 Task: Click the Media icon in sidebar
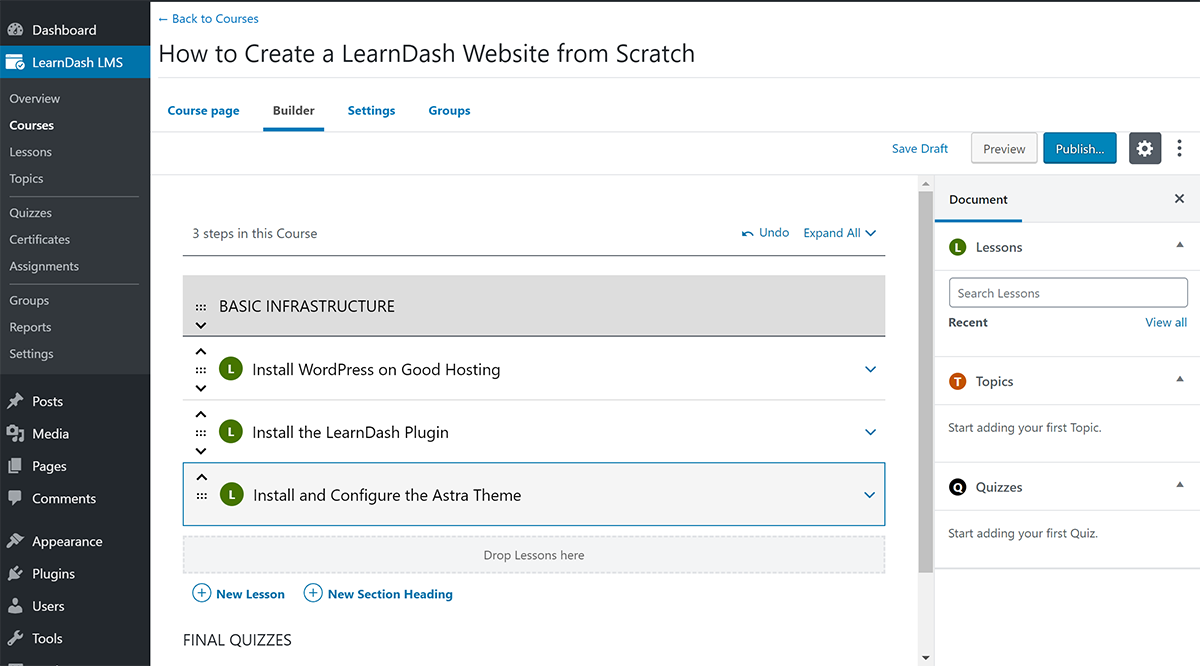(x=16, y=433)
